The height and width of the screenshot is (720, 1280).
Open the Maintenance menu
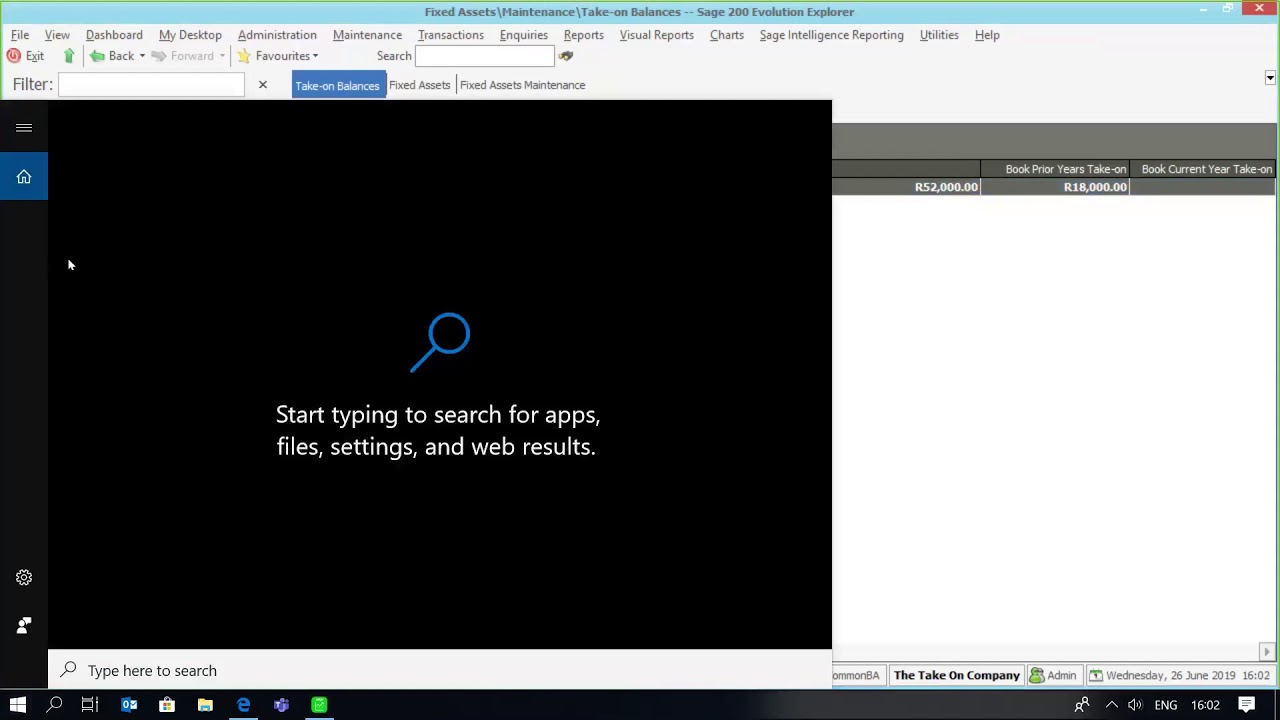click(x=367, y=35)
